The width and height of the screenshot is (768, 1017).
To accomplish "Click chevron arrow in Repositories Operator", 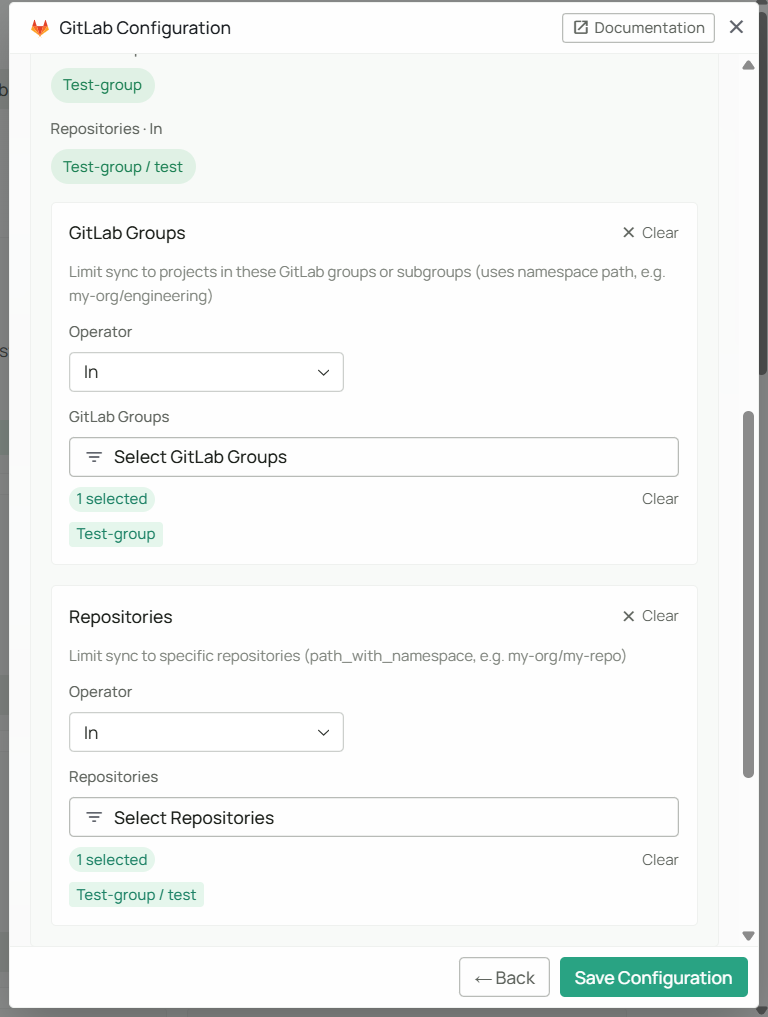I will (x=323, y=732).
